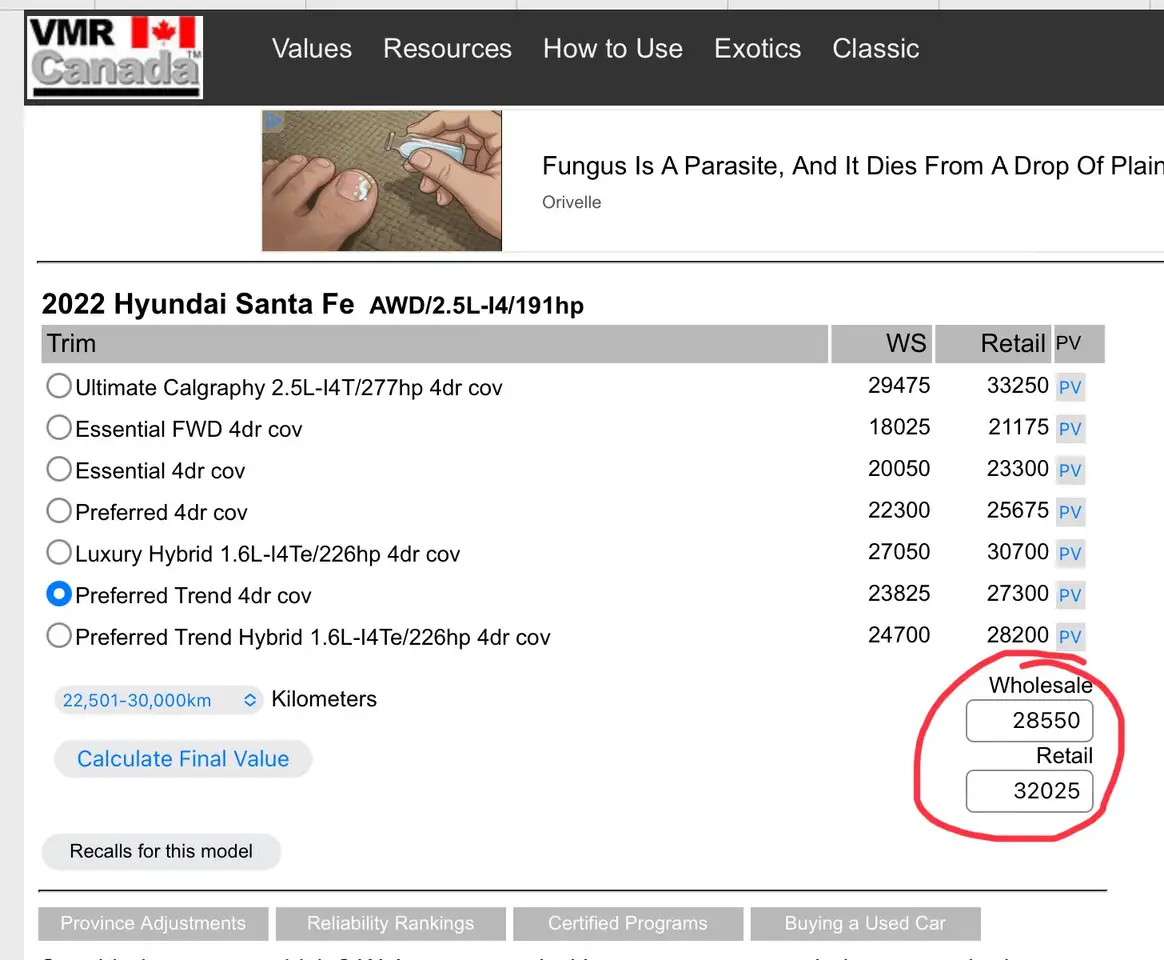Click retail value 25675
The image size is (1164, 960).
(1017, 510)
